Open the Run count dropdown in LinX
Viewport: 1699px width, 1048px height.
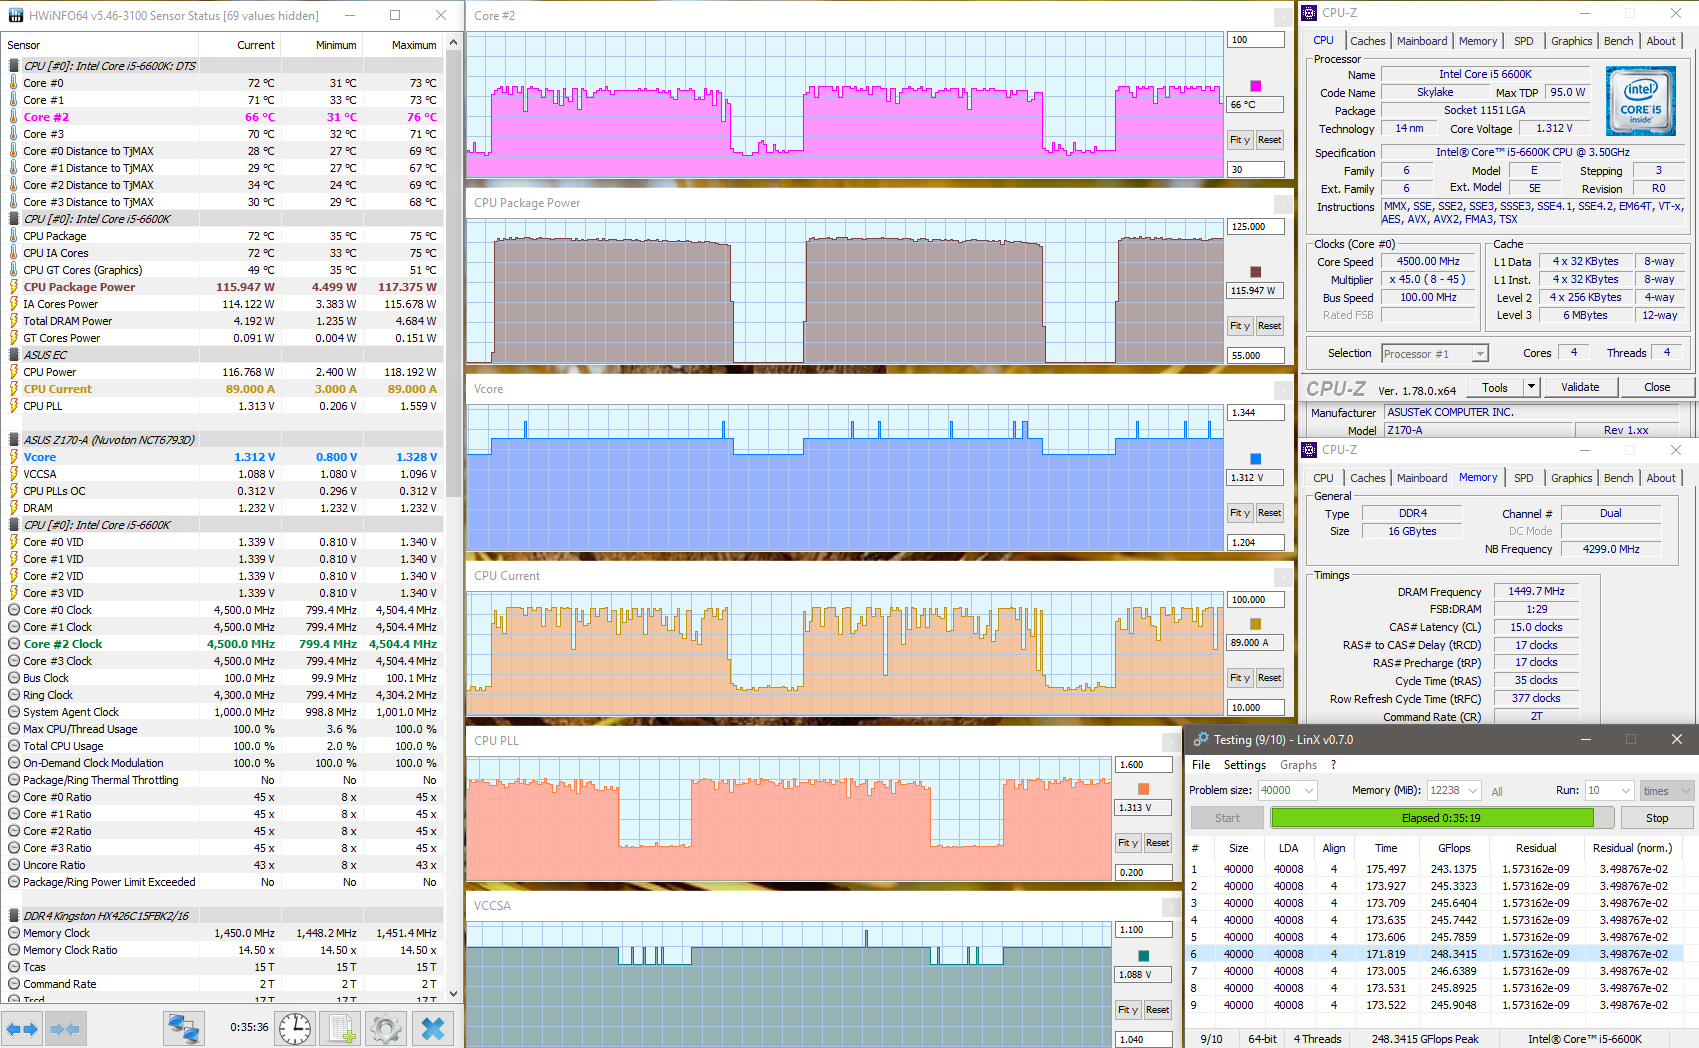click(x=1625, y=790)
